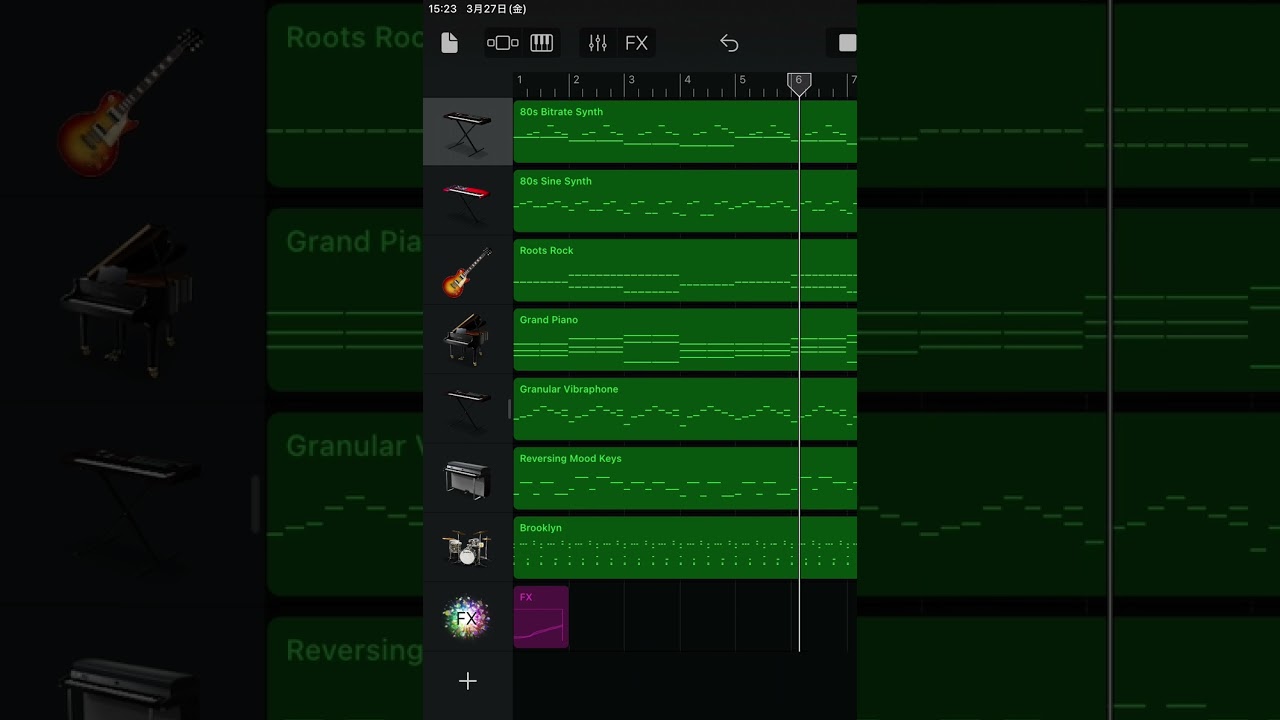This screenshot has width=1280, height=720.
Task: Select the Granular Vibraphone keyboard icon
Action: coord(467,409)
